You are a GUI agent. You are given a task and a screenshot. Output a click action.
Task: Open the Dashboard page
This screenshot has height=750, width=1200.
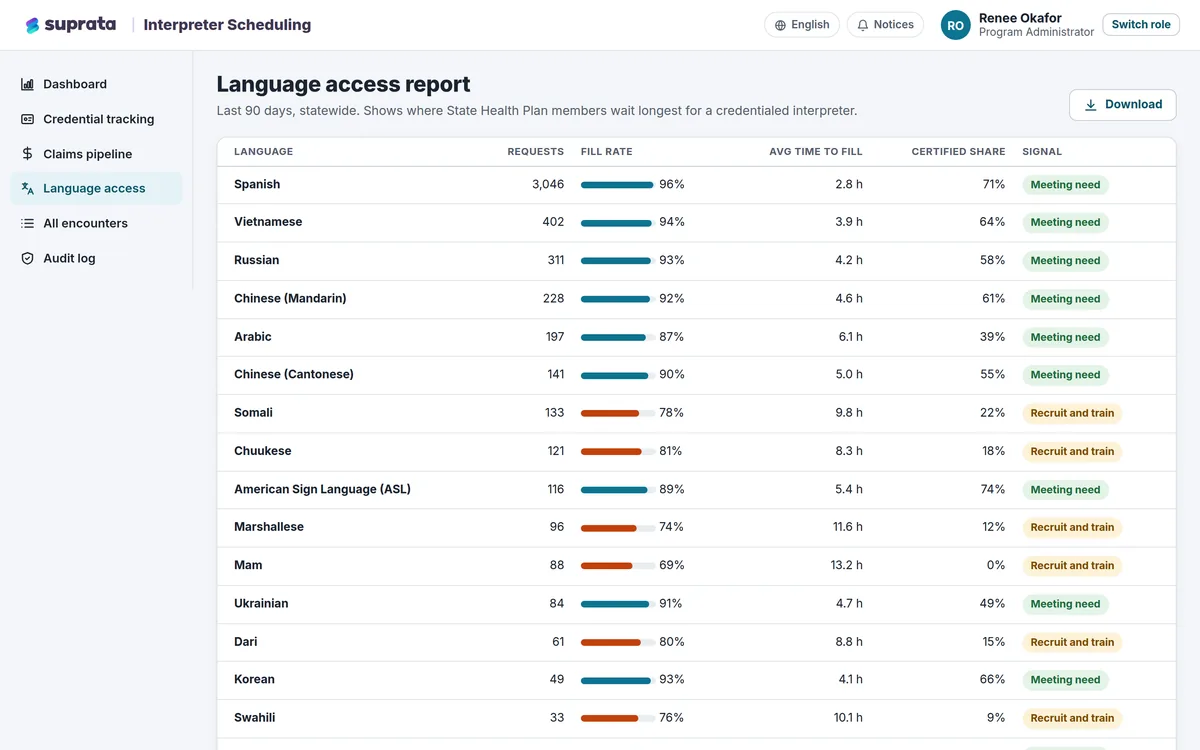click(97, 84)
